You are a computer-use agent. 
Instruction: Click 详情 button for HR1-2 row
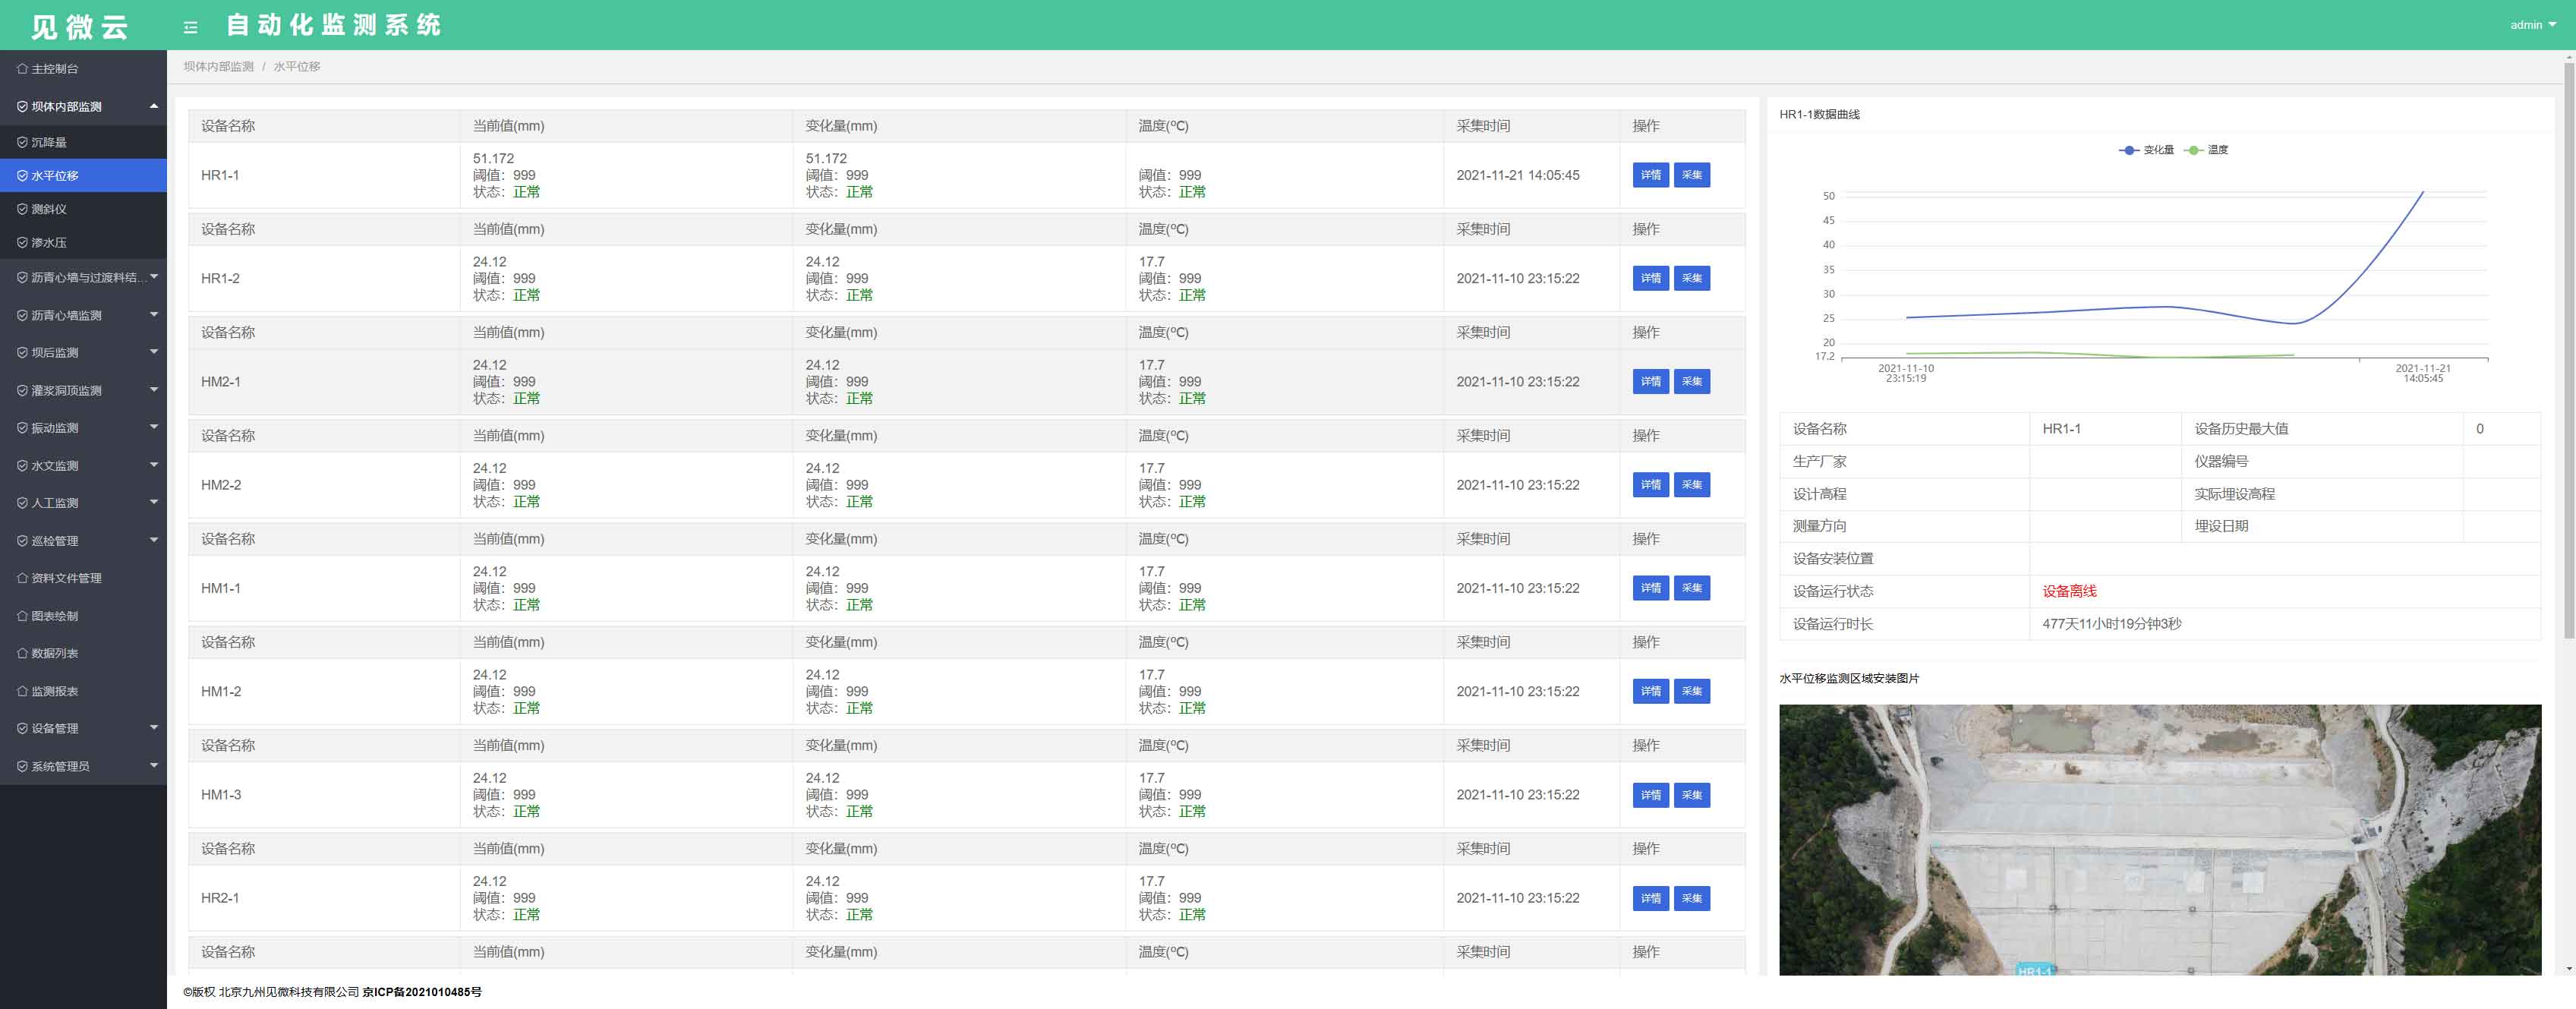pyautogui.click(x=1650, y=278)
